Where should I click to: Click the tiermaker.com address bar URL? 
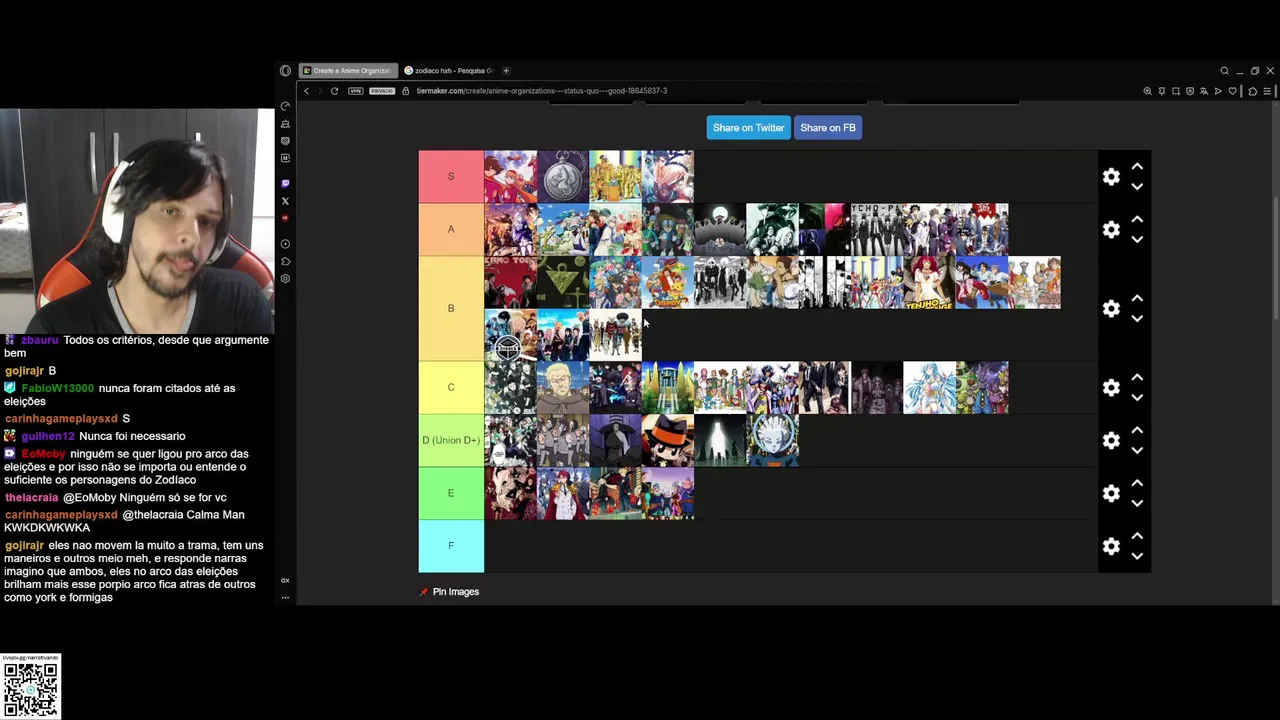click(x=541, y=91)
